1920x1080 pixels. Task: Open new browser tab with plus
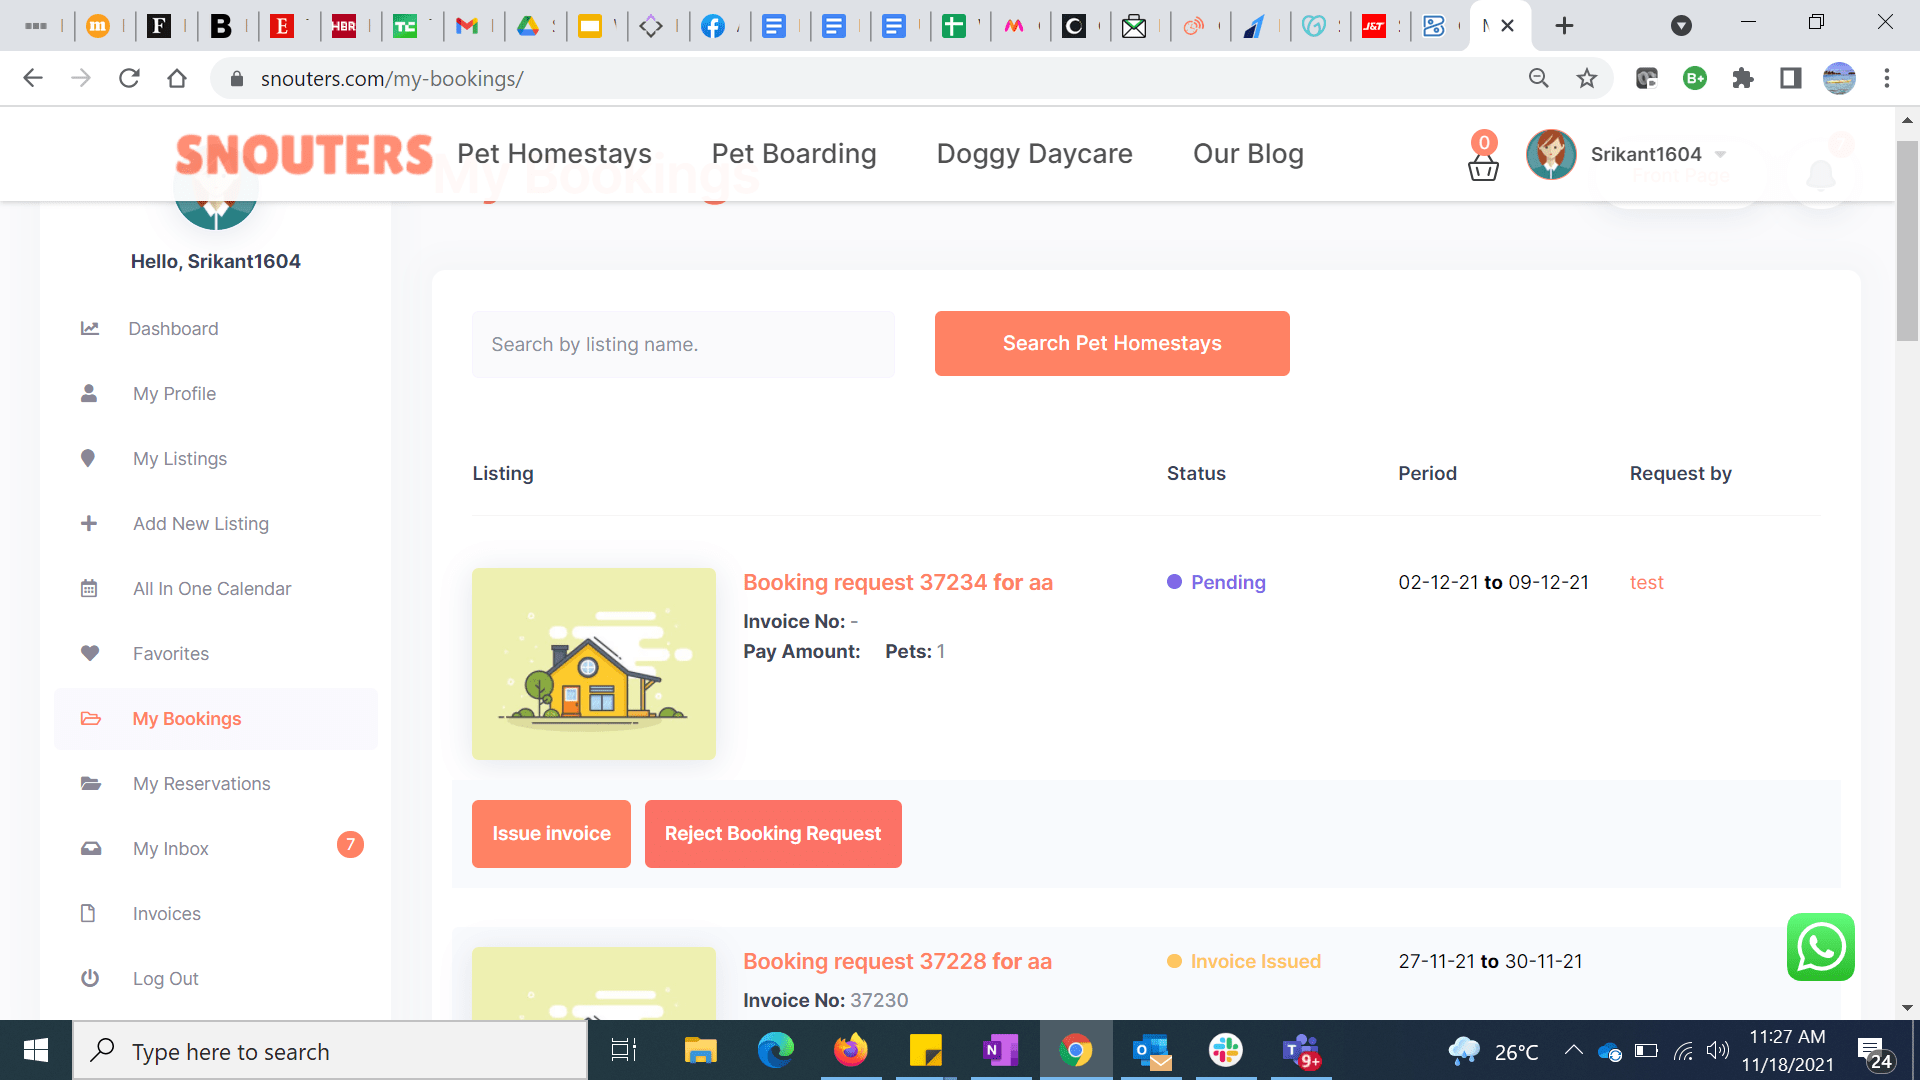pos(1564,26)
